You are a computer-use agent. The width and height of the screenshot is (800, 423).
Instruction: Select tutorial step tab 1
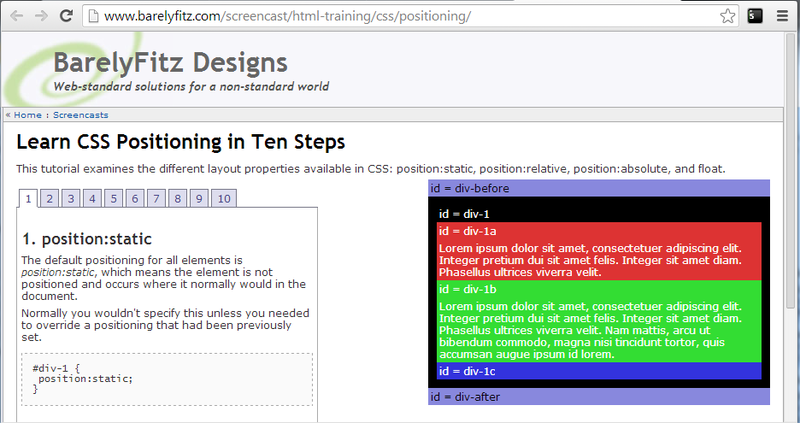point(29,198)
